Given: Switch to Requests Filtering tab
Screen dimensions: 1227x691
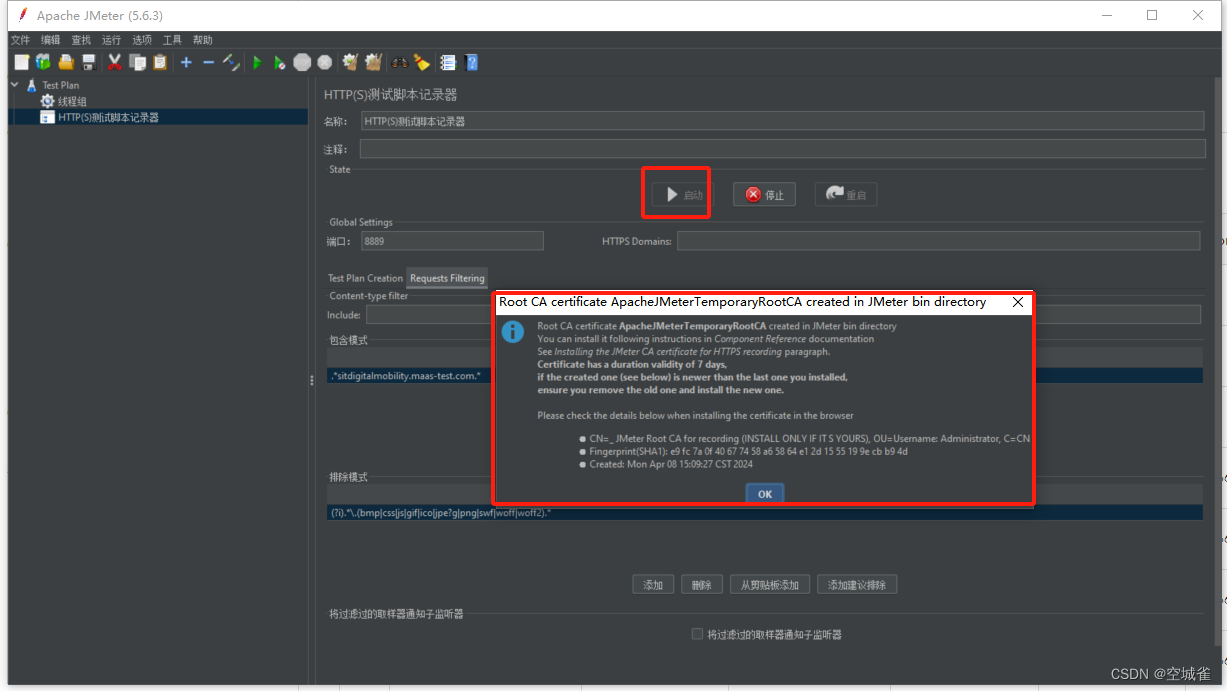Looking at the screenshot, I should point(447,278).
